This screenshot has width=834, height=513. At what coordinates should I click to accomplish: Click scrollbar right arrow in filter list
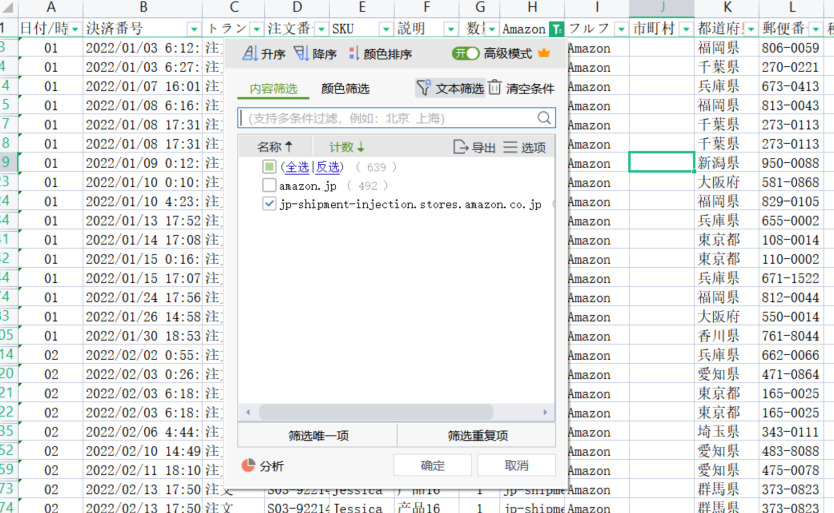pos(545,412)
